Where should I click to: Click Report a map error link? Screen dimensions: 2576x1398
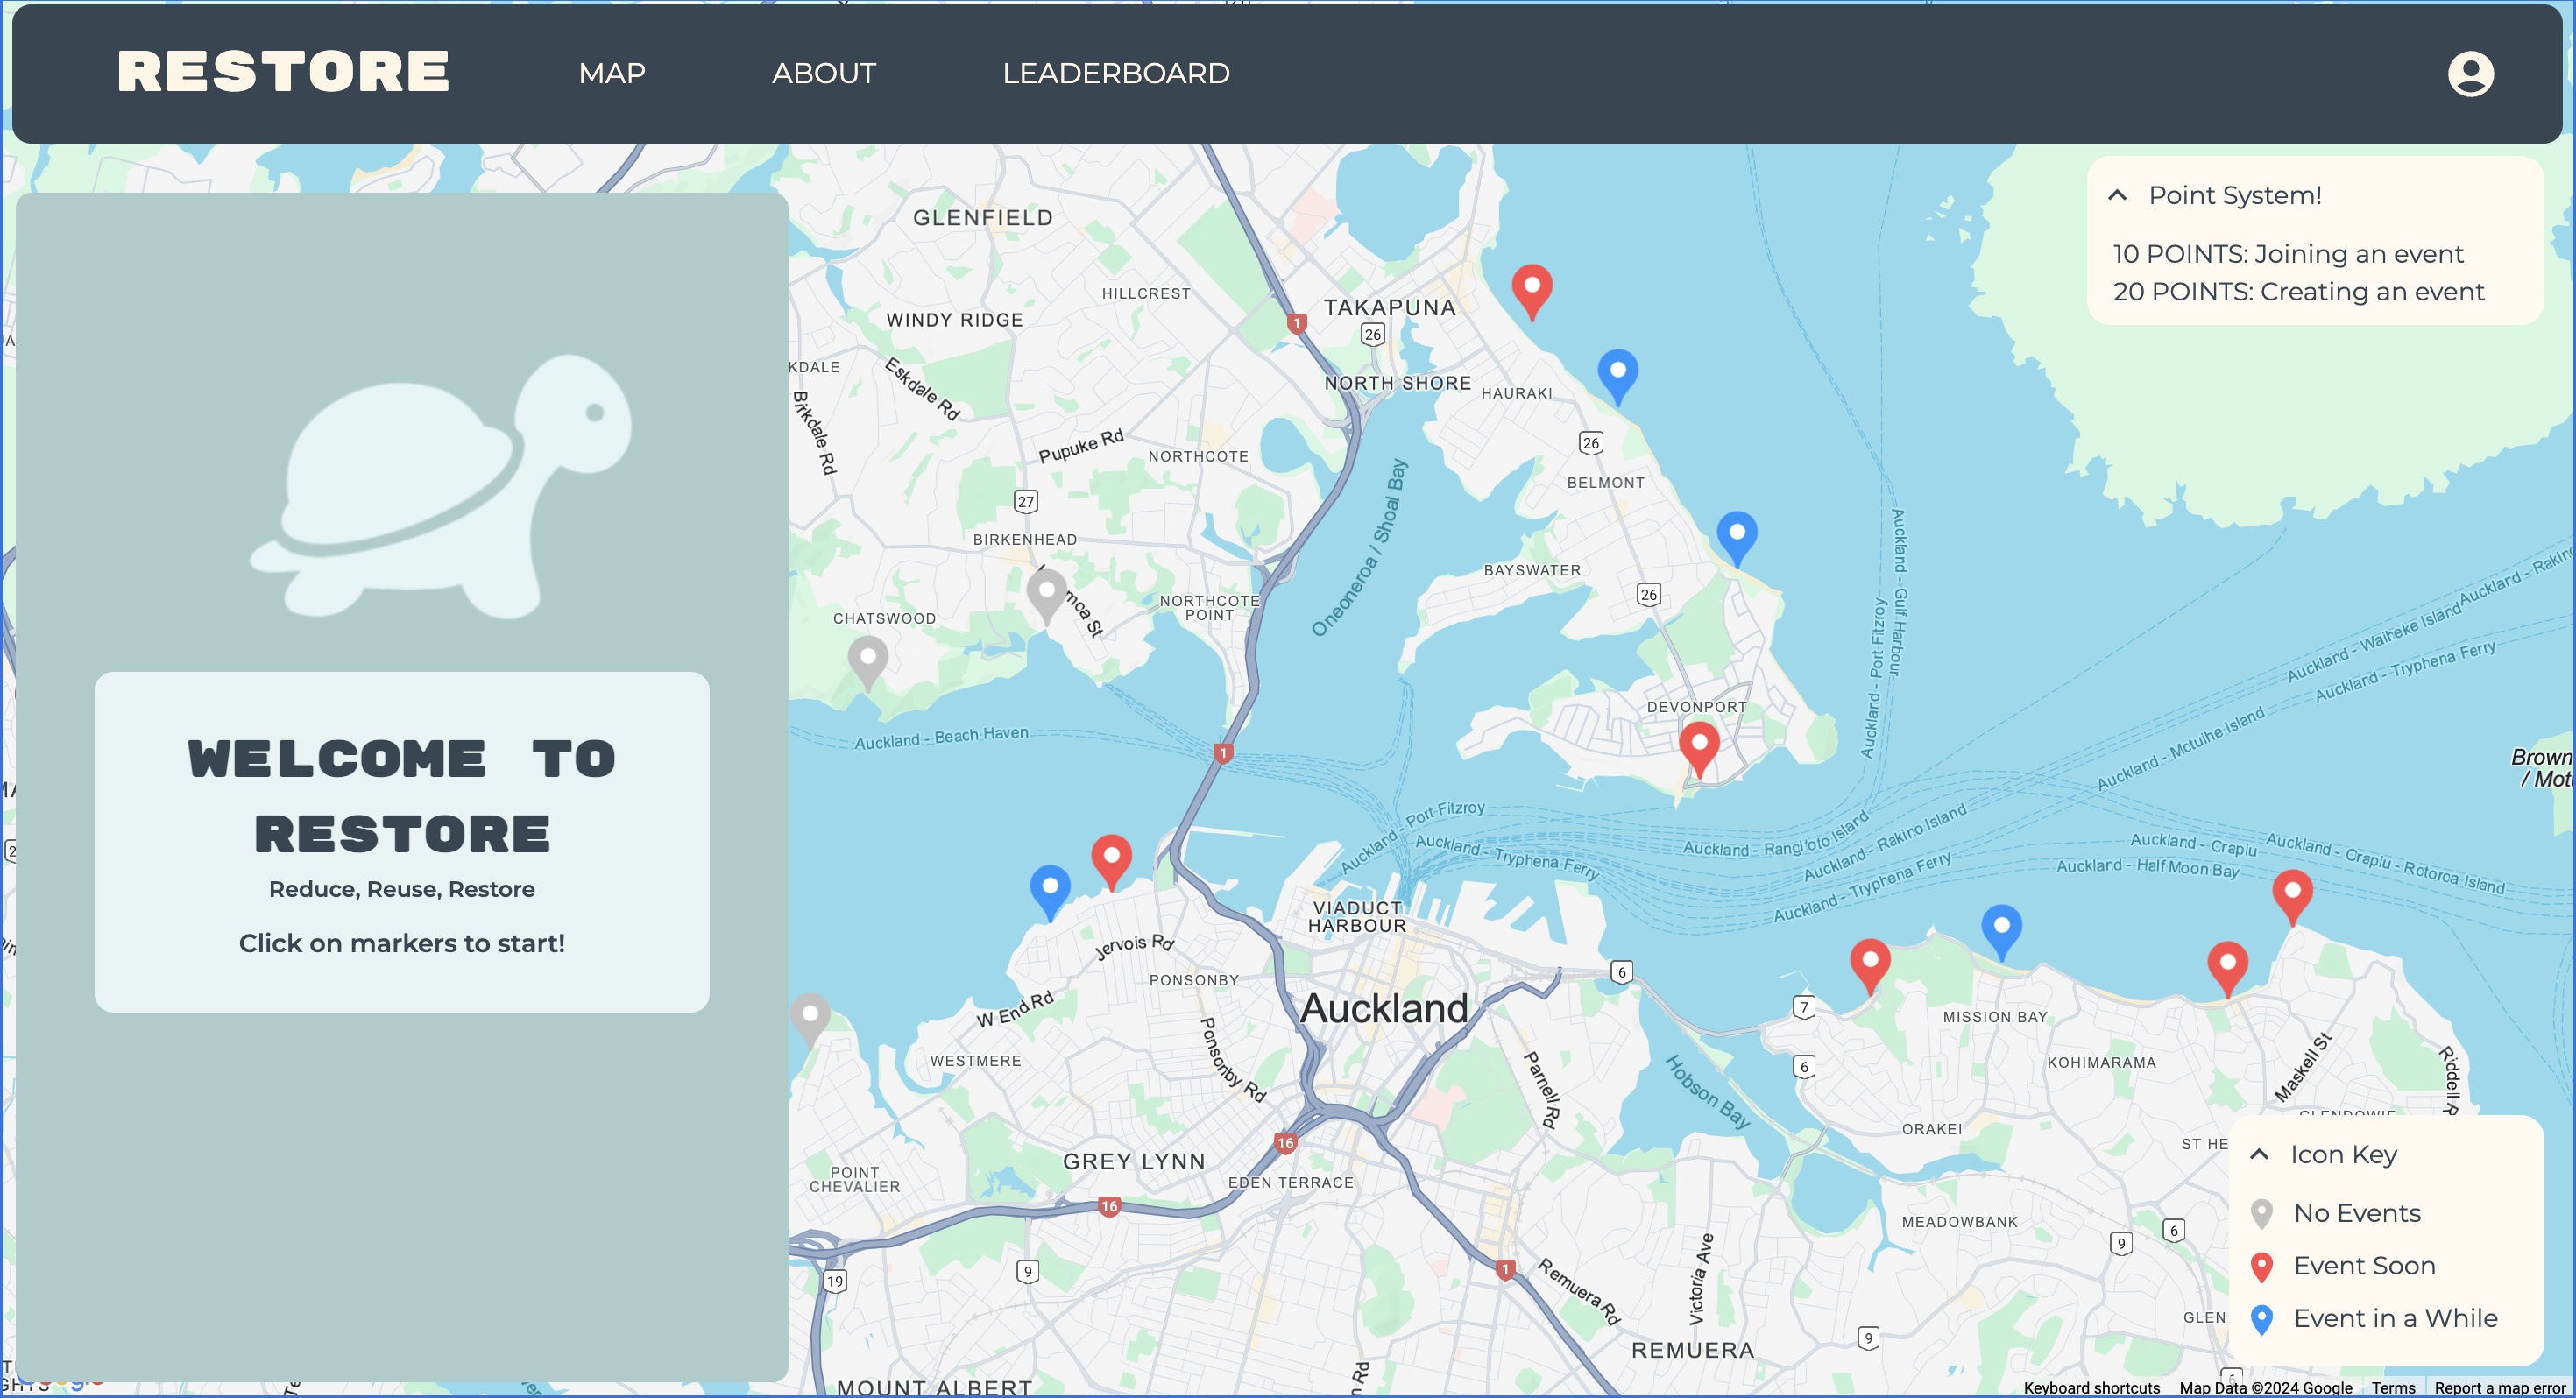click(x=2499, y=1388)
